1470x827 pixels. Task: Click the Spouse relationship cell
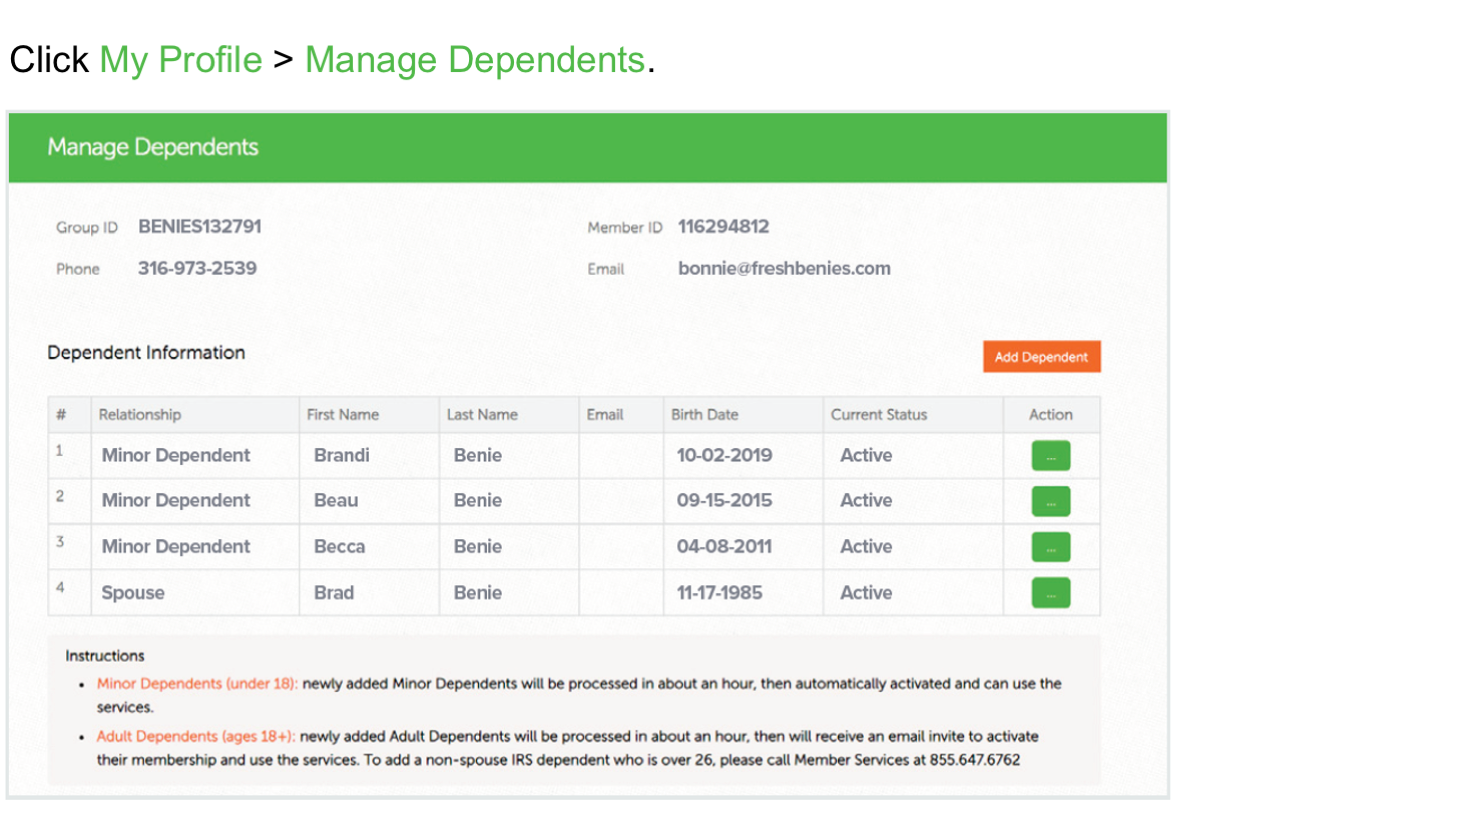(x=133, y=593)
